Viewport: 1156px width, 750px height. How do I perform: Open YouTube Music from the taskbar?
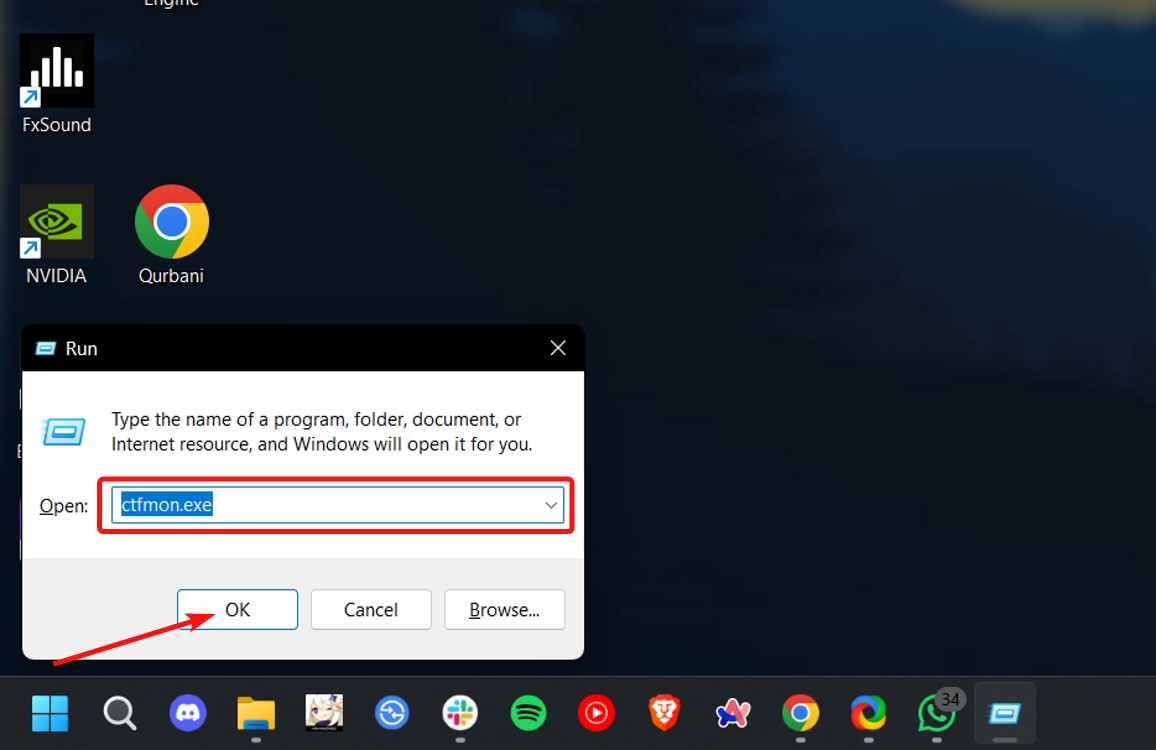(596, 714)
